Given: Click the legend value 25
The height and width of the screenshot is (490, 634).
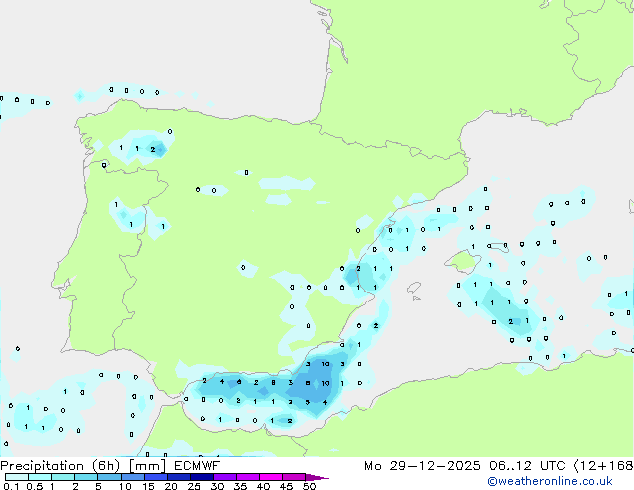Looking at the screenshot, I should [194, 486].
